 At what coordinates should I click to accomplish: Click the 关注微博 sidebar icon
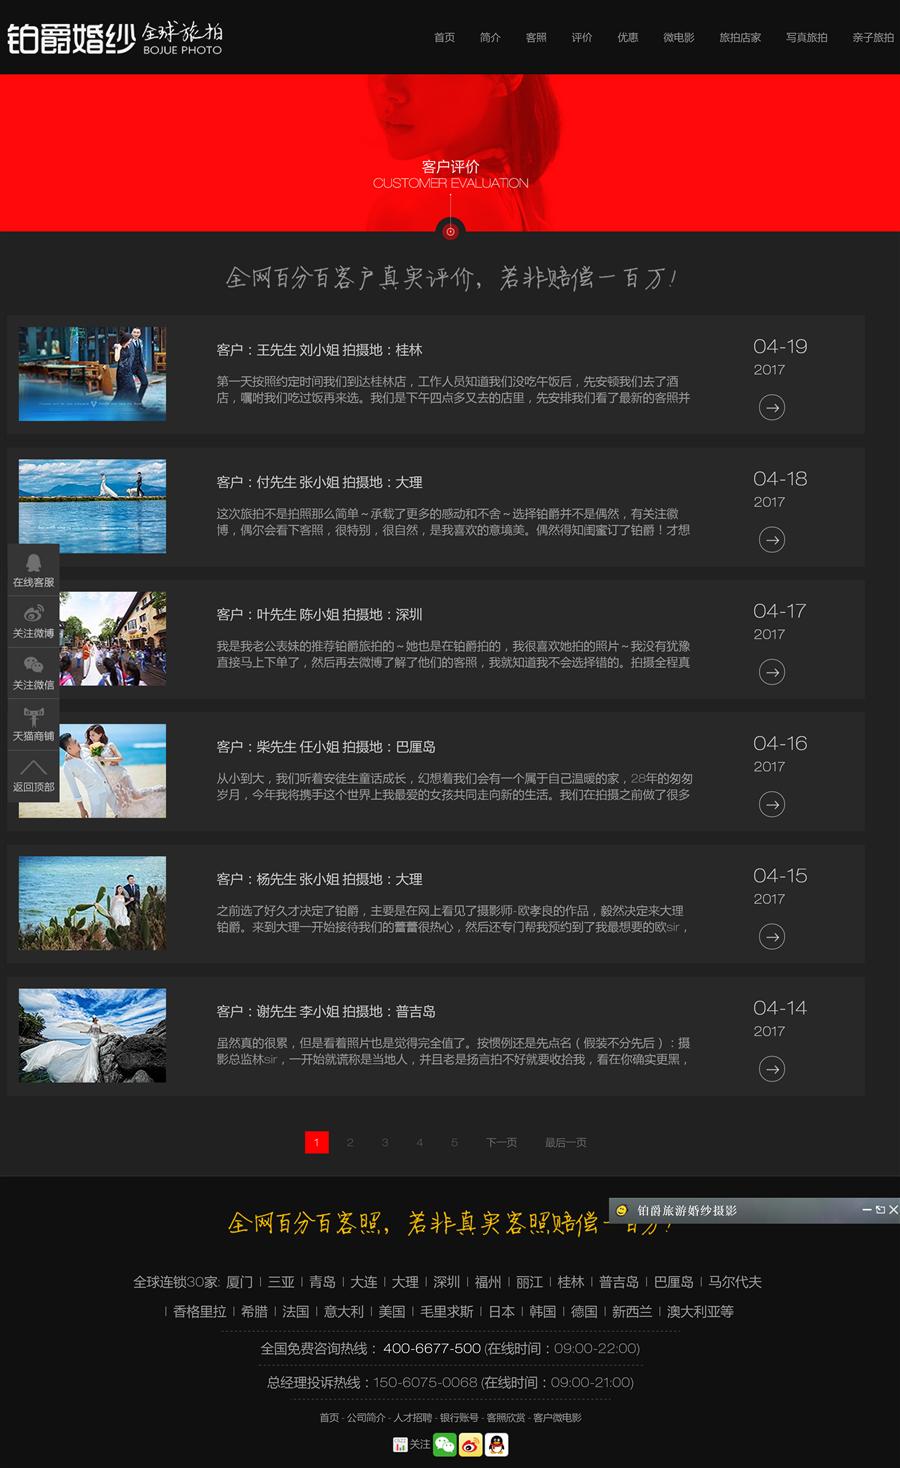click(33, 621)
